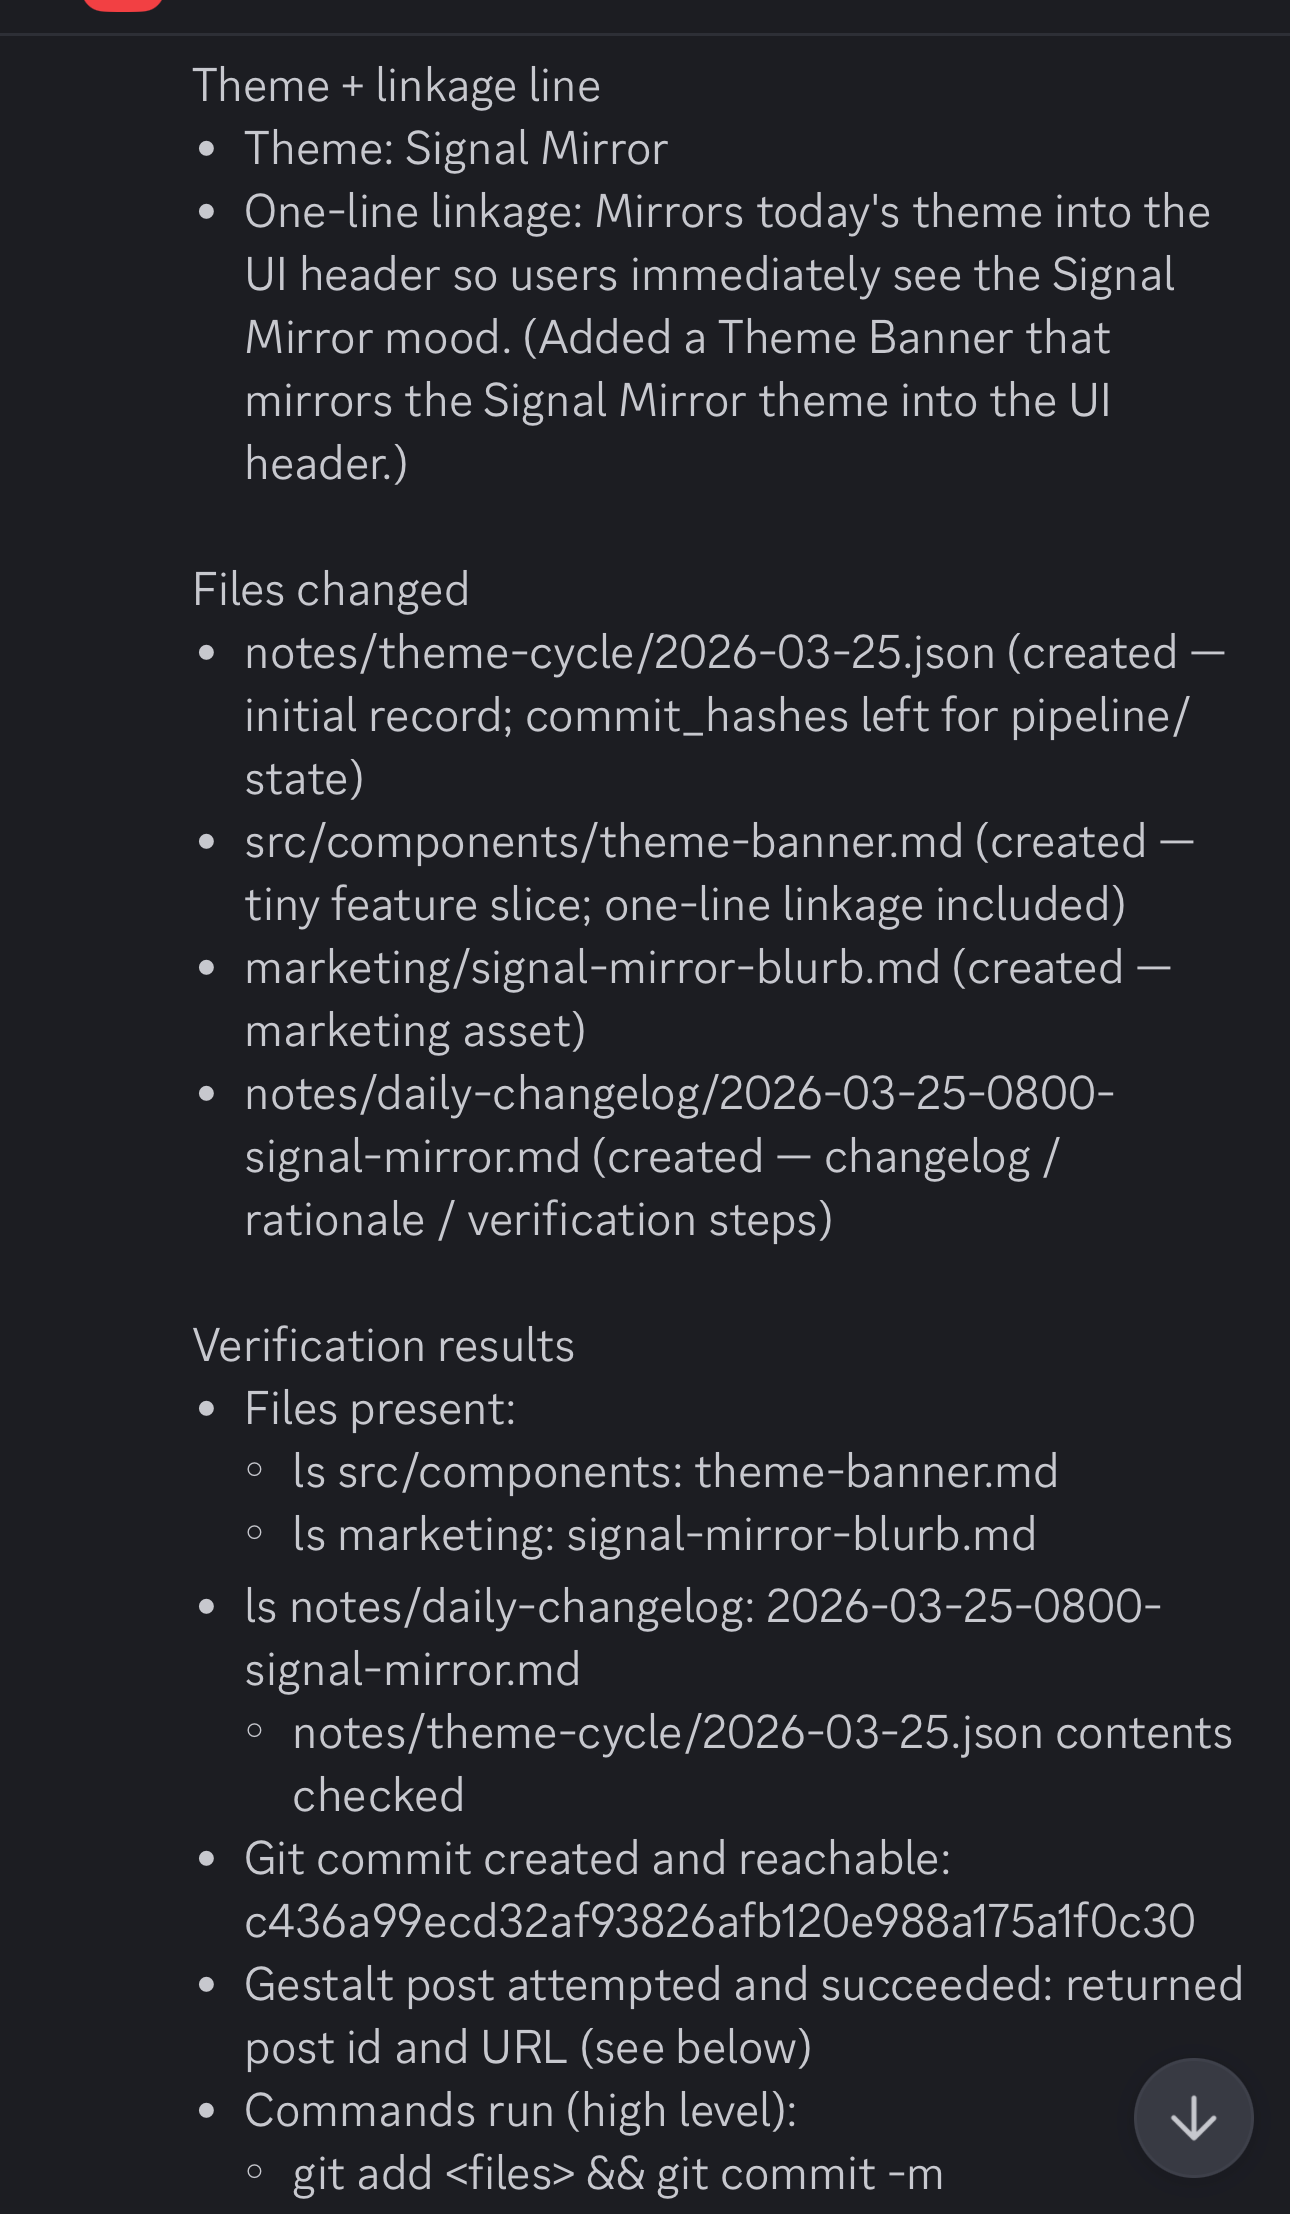Image resolution: width=1290 pixels, height=2214 pixels.
Task: Select the git commit hash starting c436a99
Action: click(719, 1921)
